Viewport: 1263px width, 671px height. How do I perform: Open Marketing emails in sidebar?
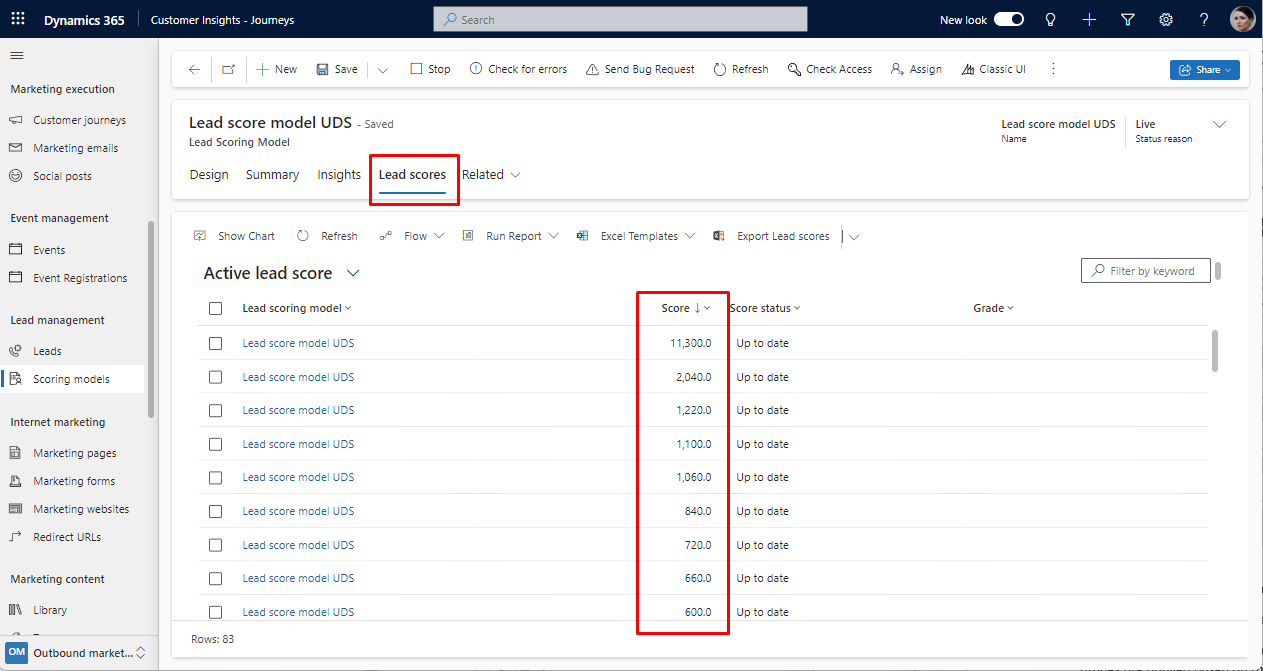(75, 148)
